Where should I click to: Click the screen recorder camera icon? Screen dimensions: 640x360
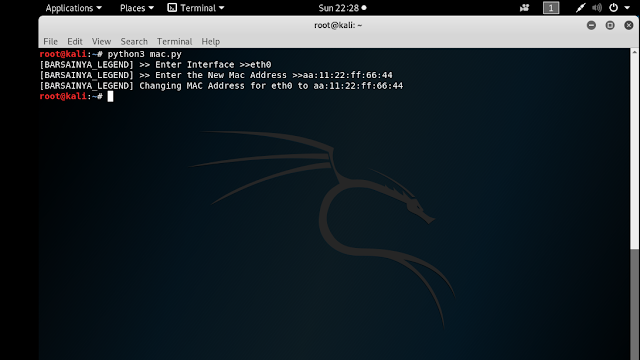pyautogui.click(x=524, y=8)
